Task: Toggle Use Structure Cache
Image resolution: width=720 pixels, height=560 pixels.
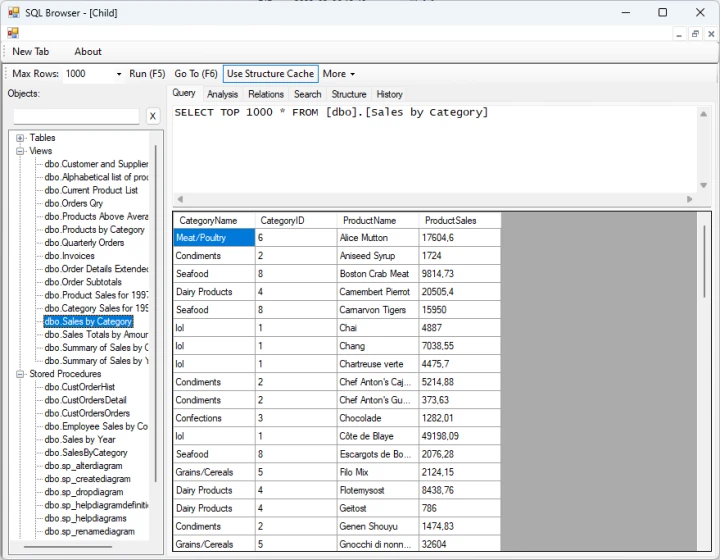Action: [x=270, y=74]
